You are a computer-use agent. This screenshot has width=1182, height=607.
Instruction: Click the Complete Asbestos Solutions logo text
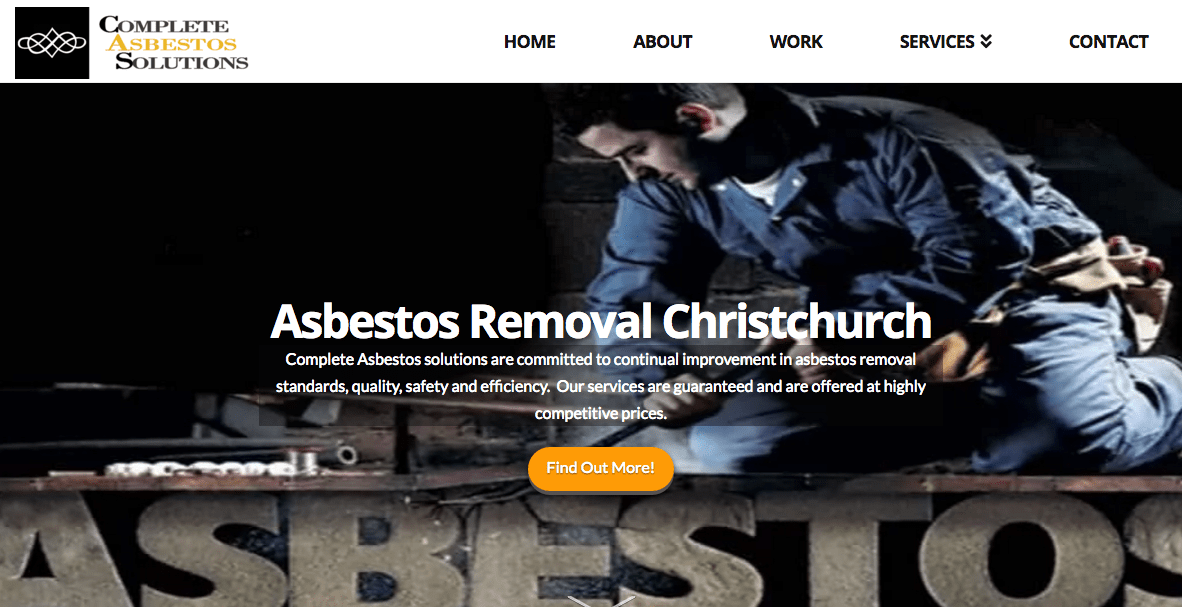[x=173, y=43]
